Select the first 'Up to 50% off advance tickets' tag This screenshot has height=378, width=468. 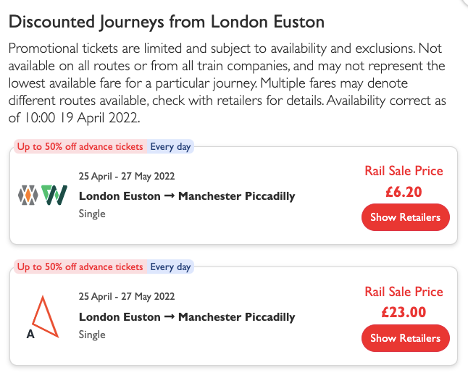click(x=80, y=147)
